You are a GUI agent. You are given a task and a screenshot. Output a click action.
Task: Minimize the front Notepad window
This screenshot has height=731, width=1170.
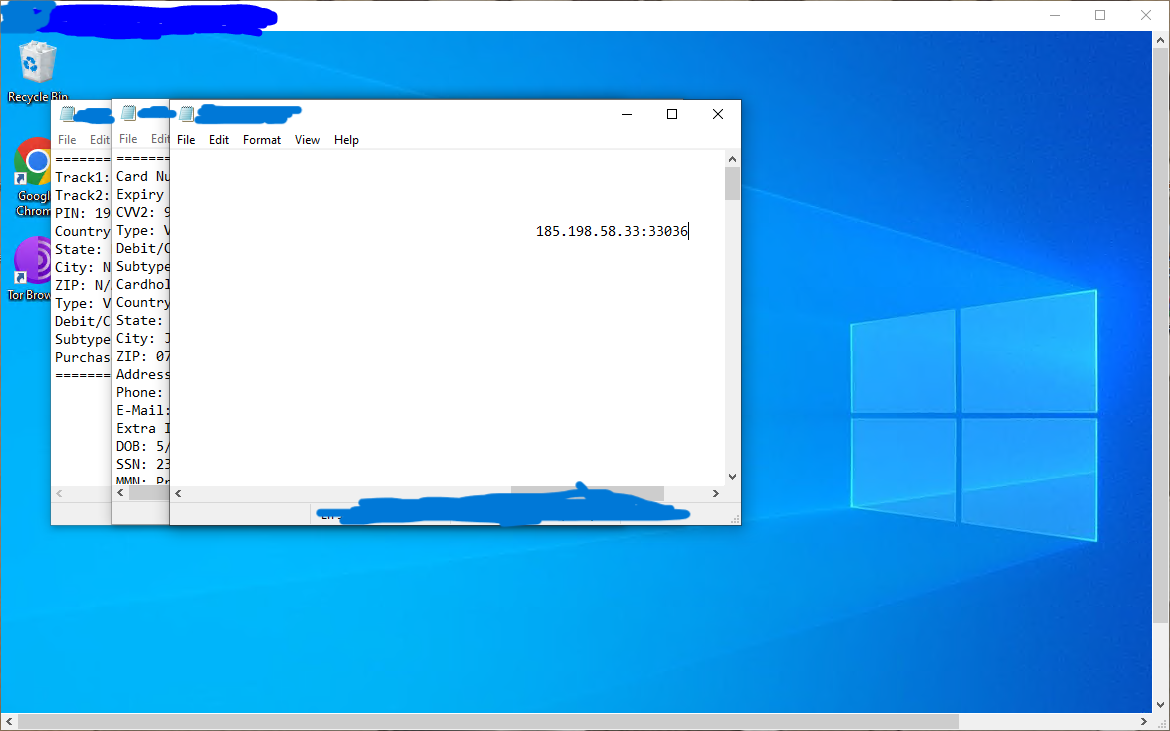click(x=626, y=114)
